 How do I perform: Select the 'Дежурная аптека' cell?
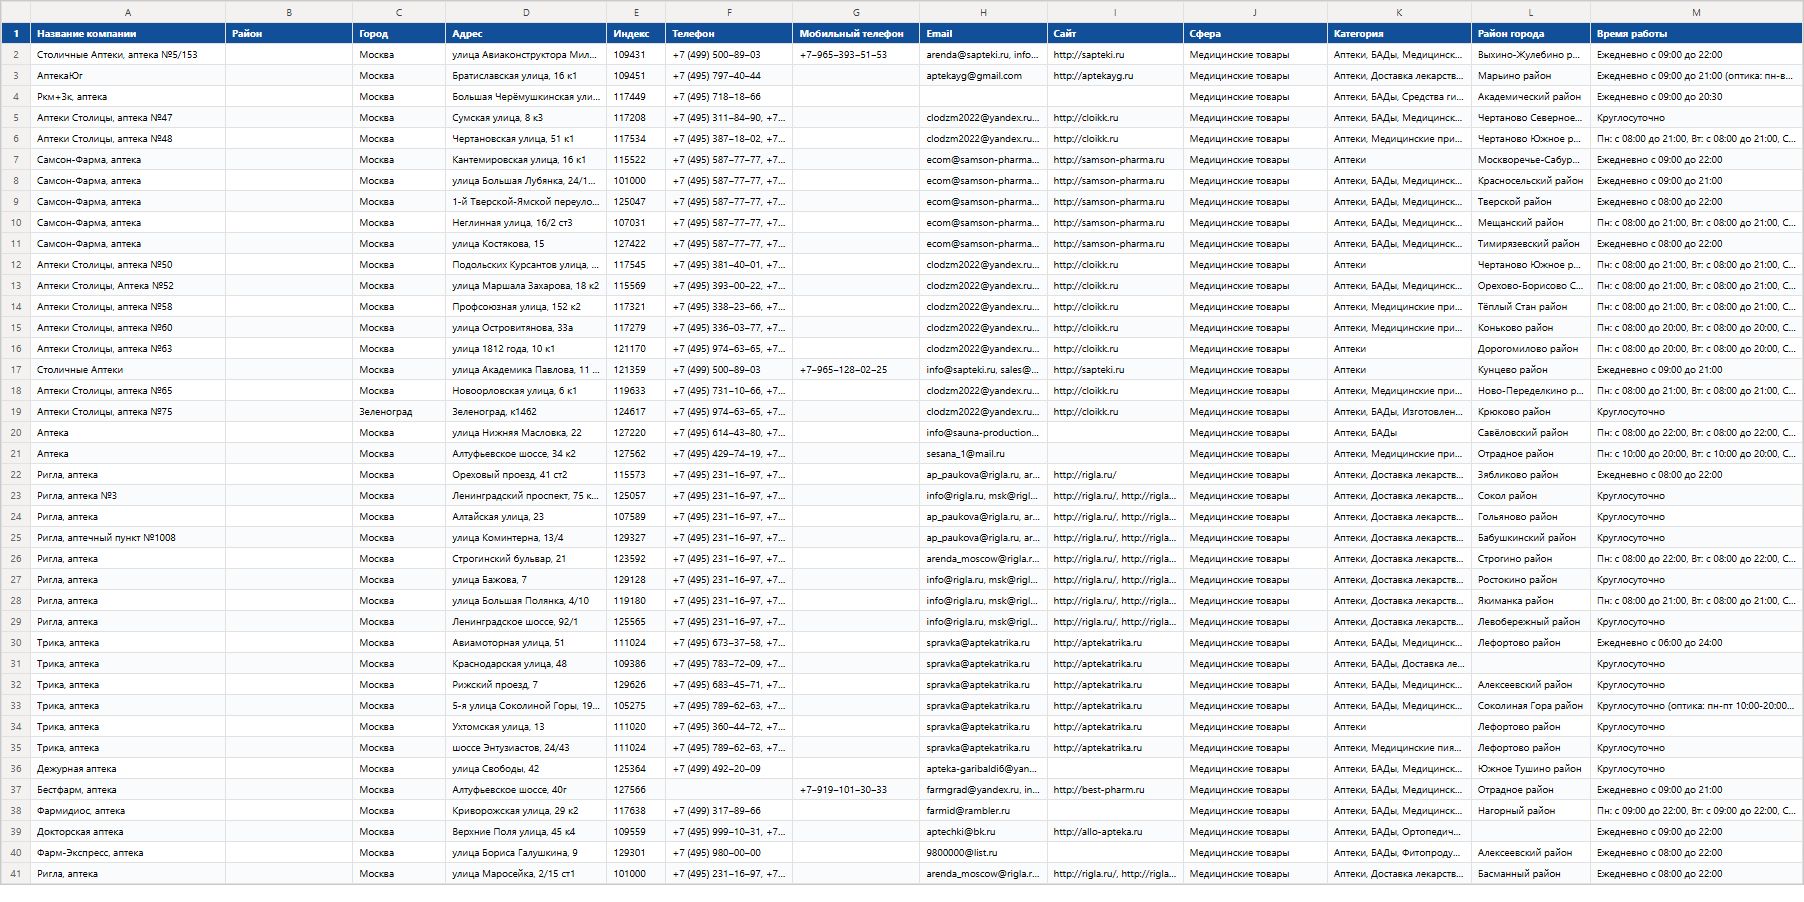[x=128, y=769]
